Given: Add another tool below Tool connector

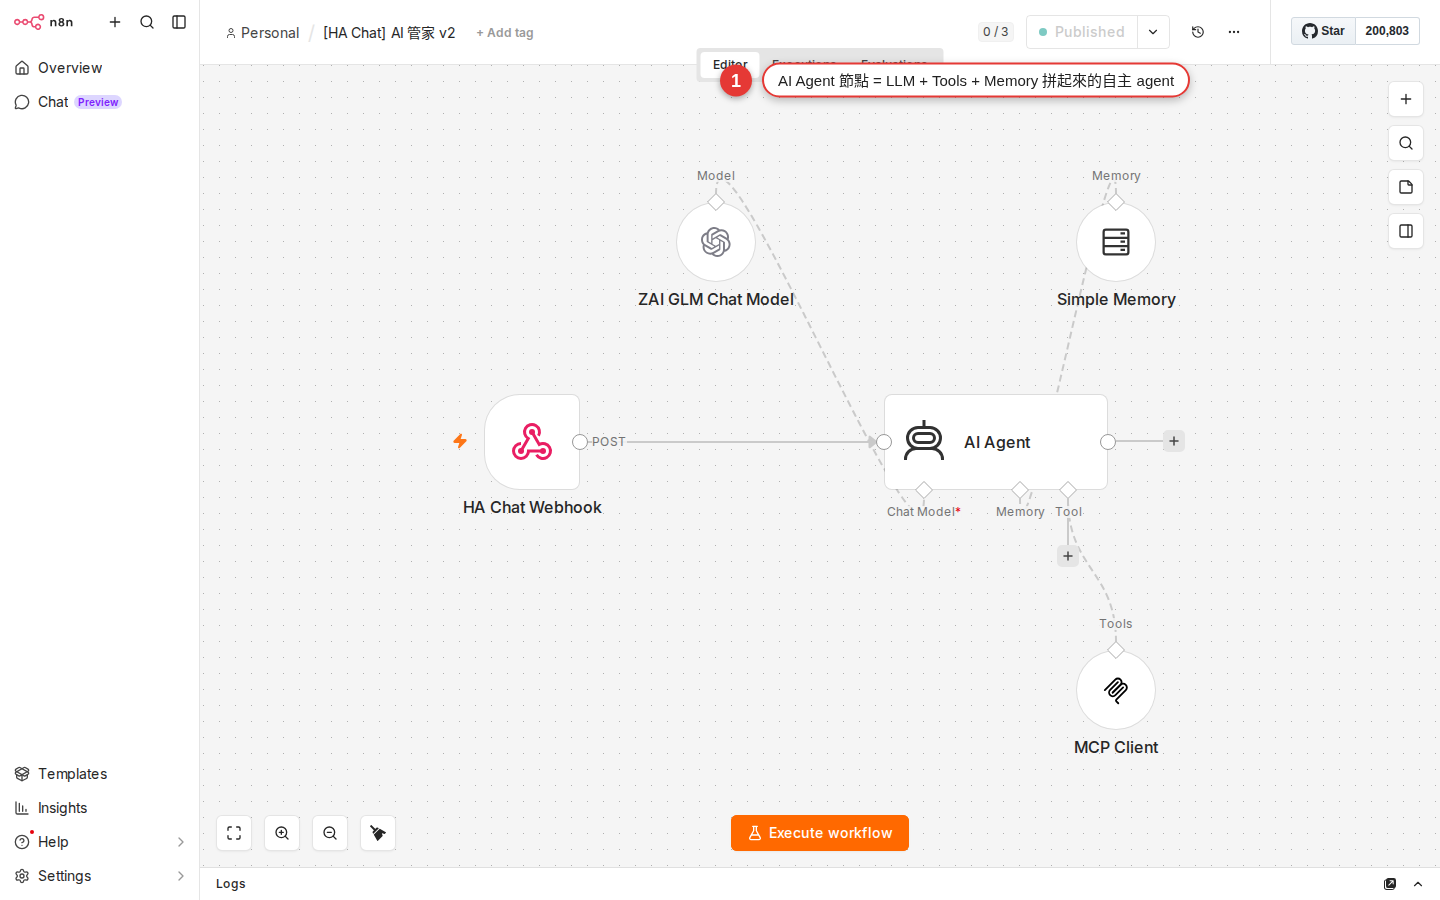Looking at the screenshot, I should (x=1068, y=556).
